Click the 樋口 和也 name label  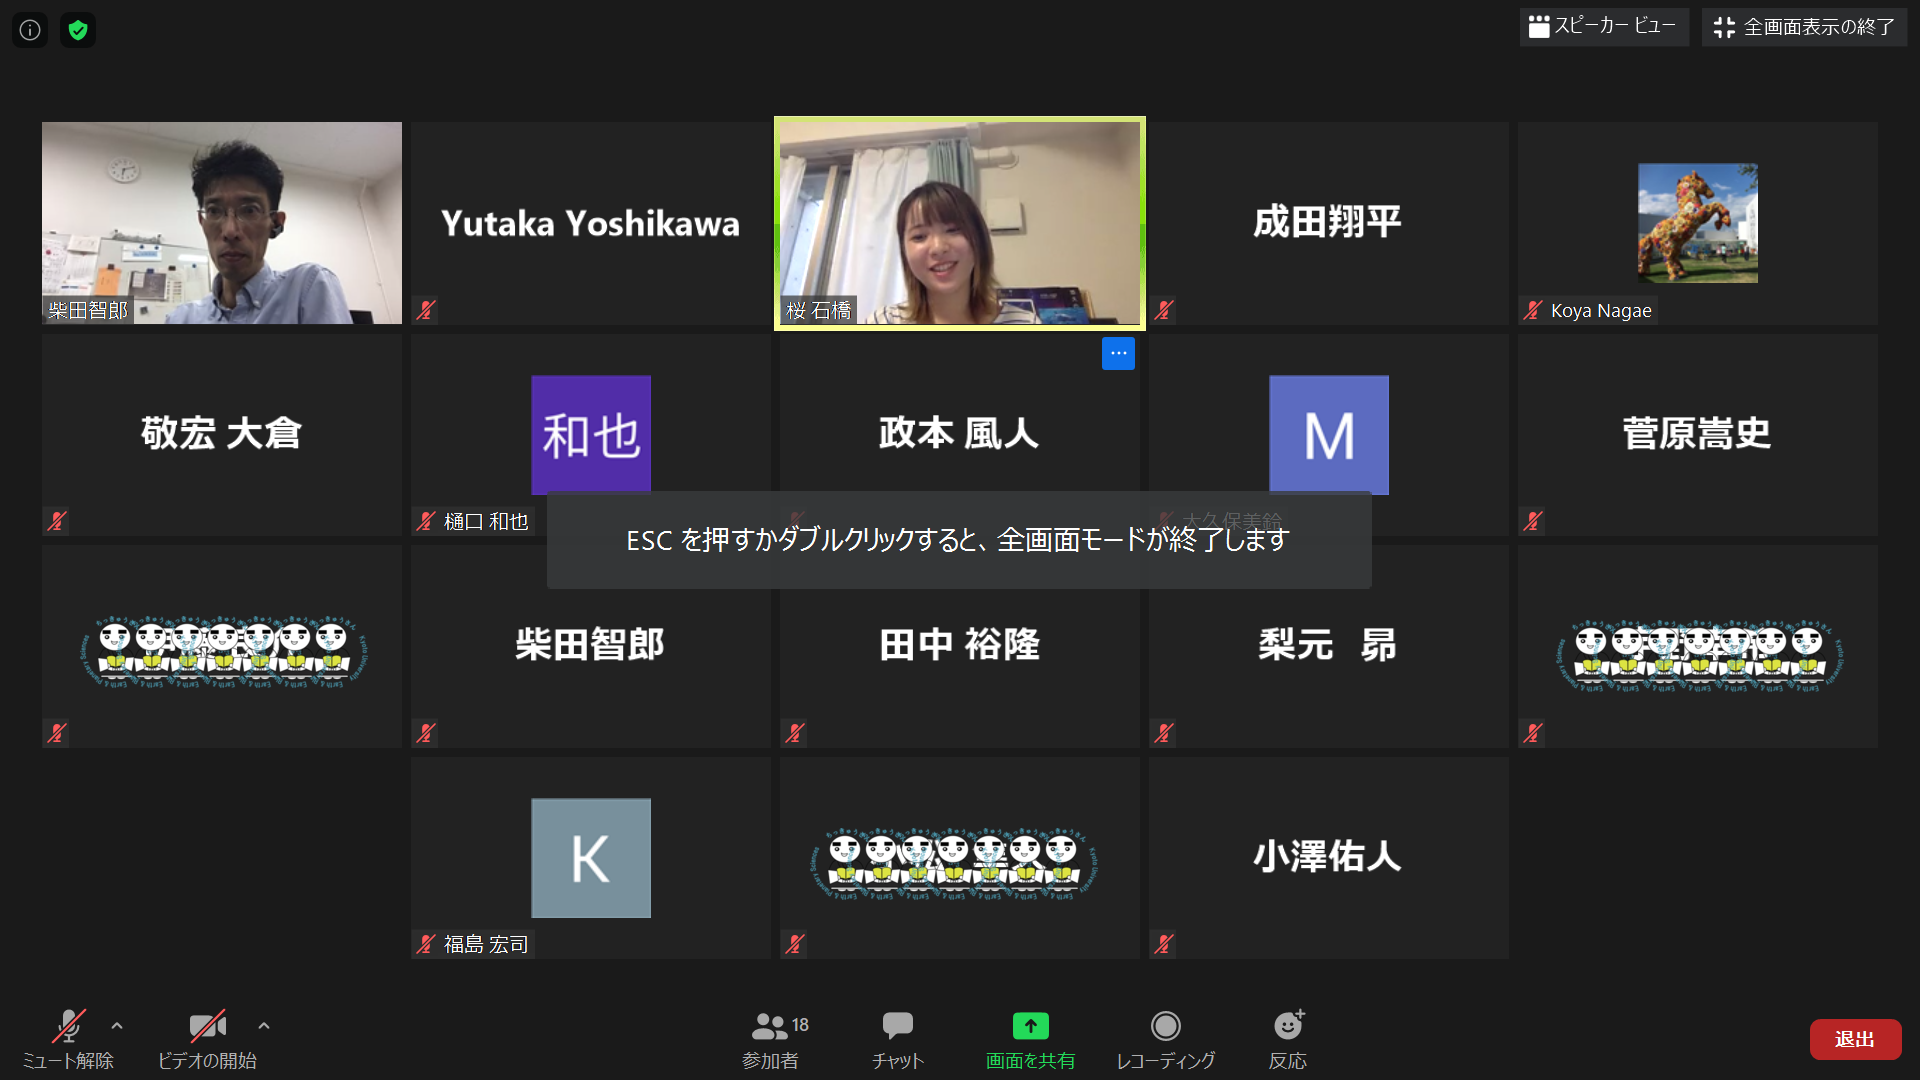486,522
